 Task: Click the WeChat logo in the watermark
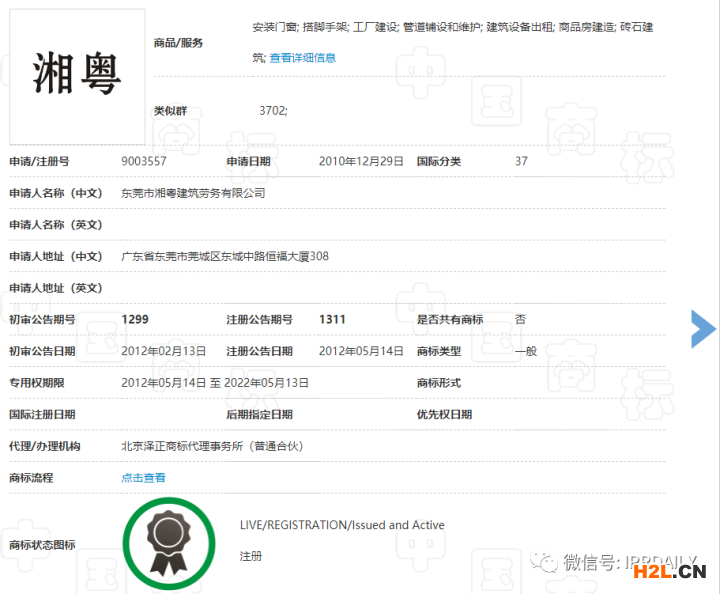tap(544, 563)
